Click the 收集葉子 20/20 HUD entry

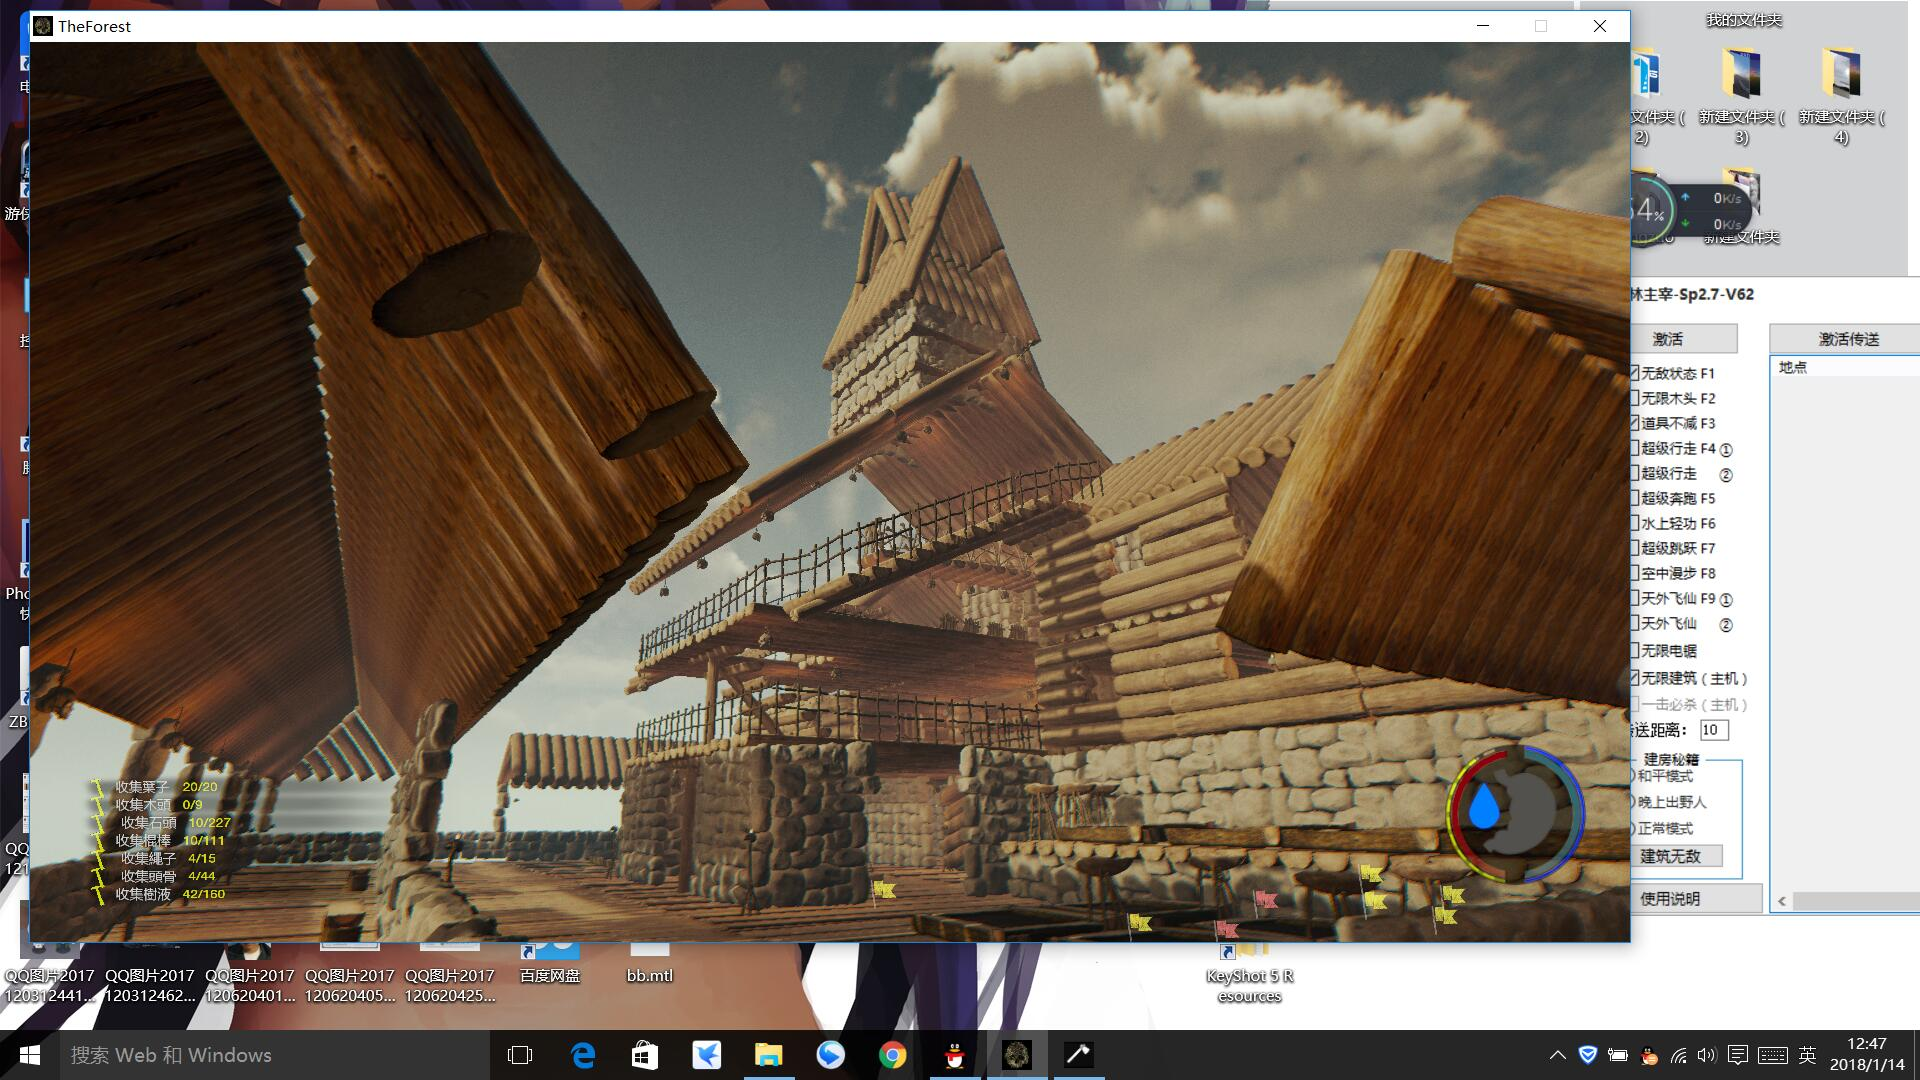(x=156, y=787)
